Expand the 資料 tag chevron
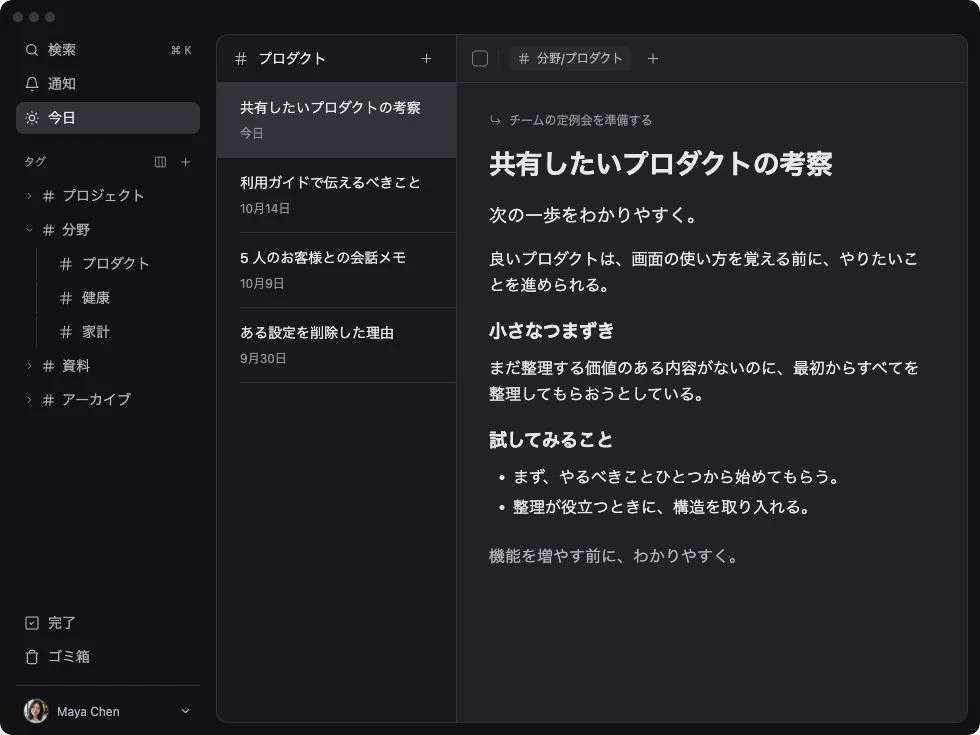 pos(29,366)
